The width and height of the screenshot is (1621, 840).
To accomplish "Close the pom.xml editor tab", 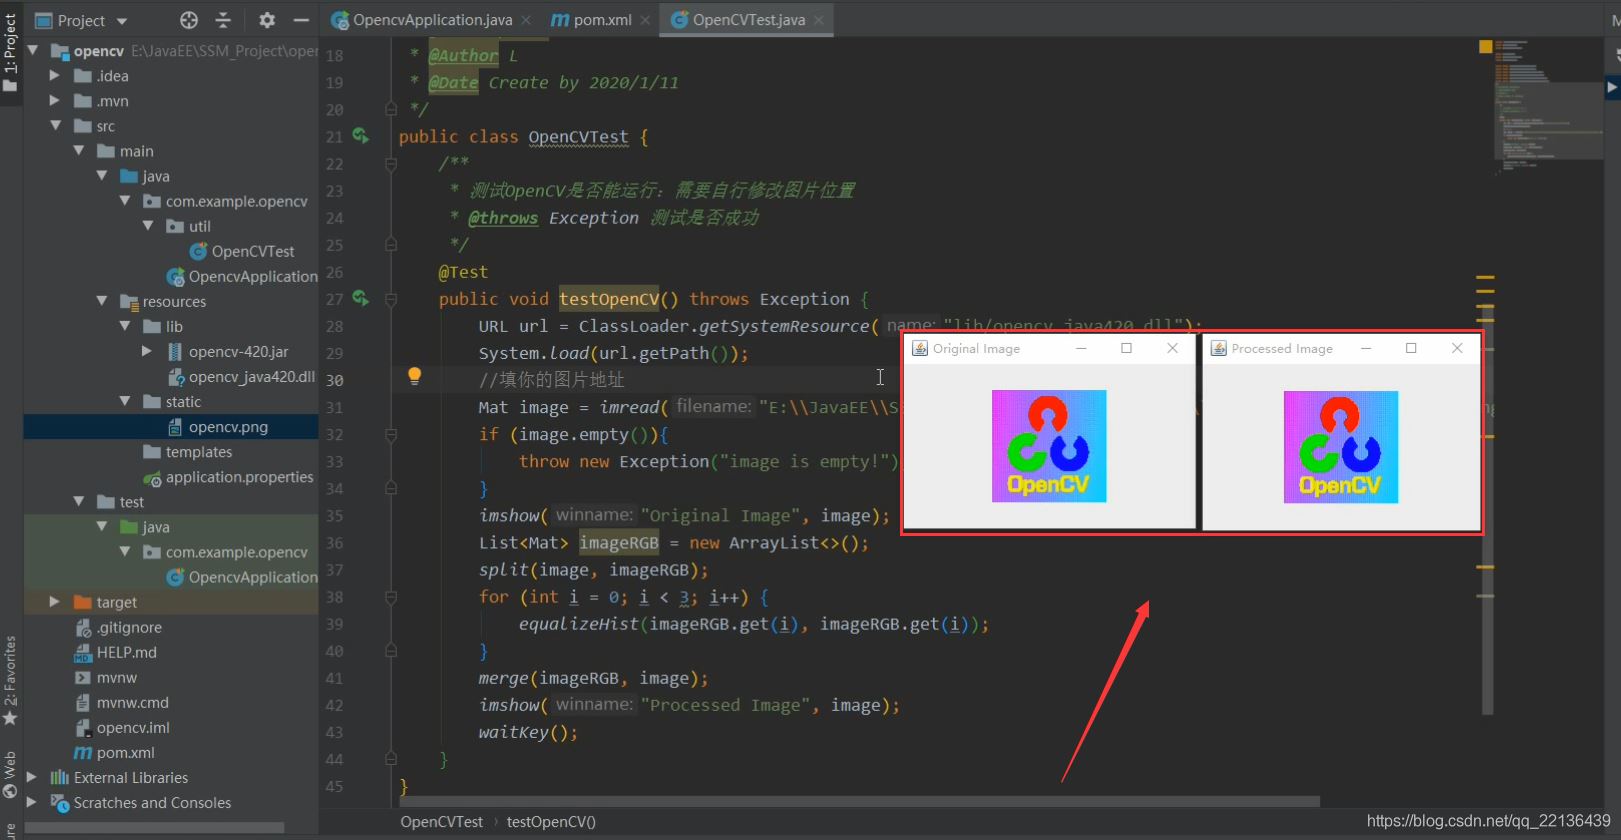I will click(645, 20).
